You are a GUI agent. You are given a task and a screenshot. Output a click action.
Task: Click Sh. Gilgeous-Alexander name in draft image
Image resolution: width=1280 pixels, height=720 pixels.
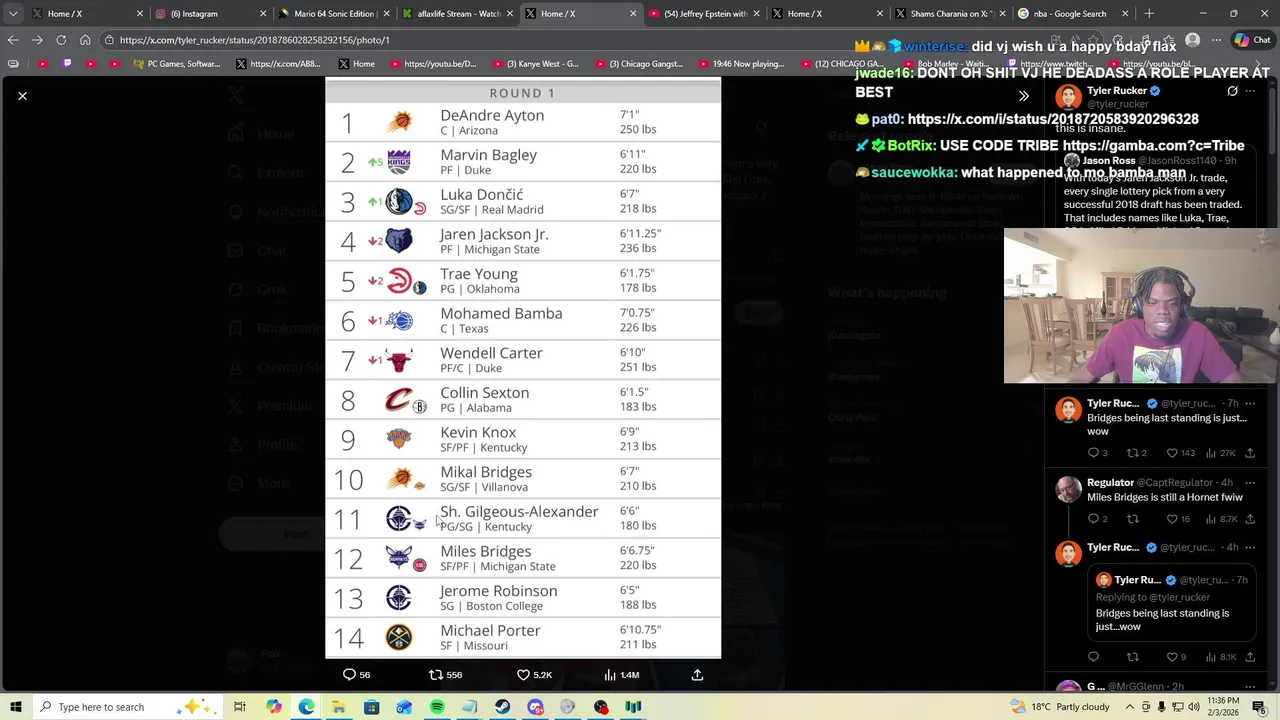(x=519, y=512)
